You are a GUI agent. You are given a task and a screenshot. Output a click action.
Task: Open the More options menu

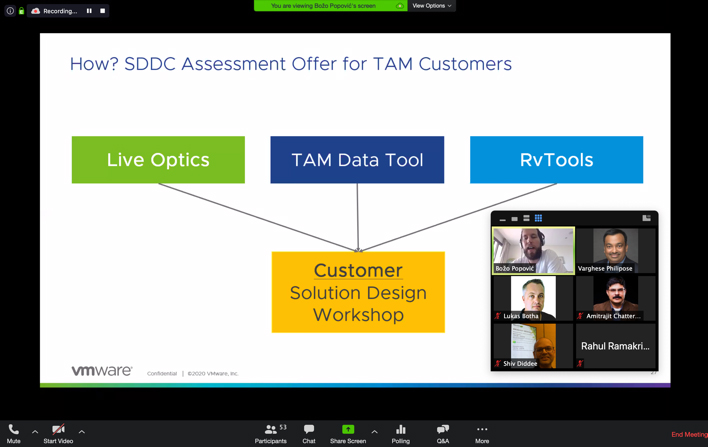click(x=482, y=433)
